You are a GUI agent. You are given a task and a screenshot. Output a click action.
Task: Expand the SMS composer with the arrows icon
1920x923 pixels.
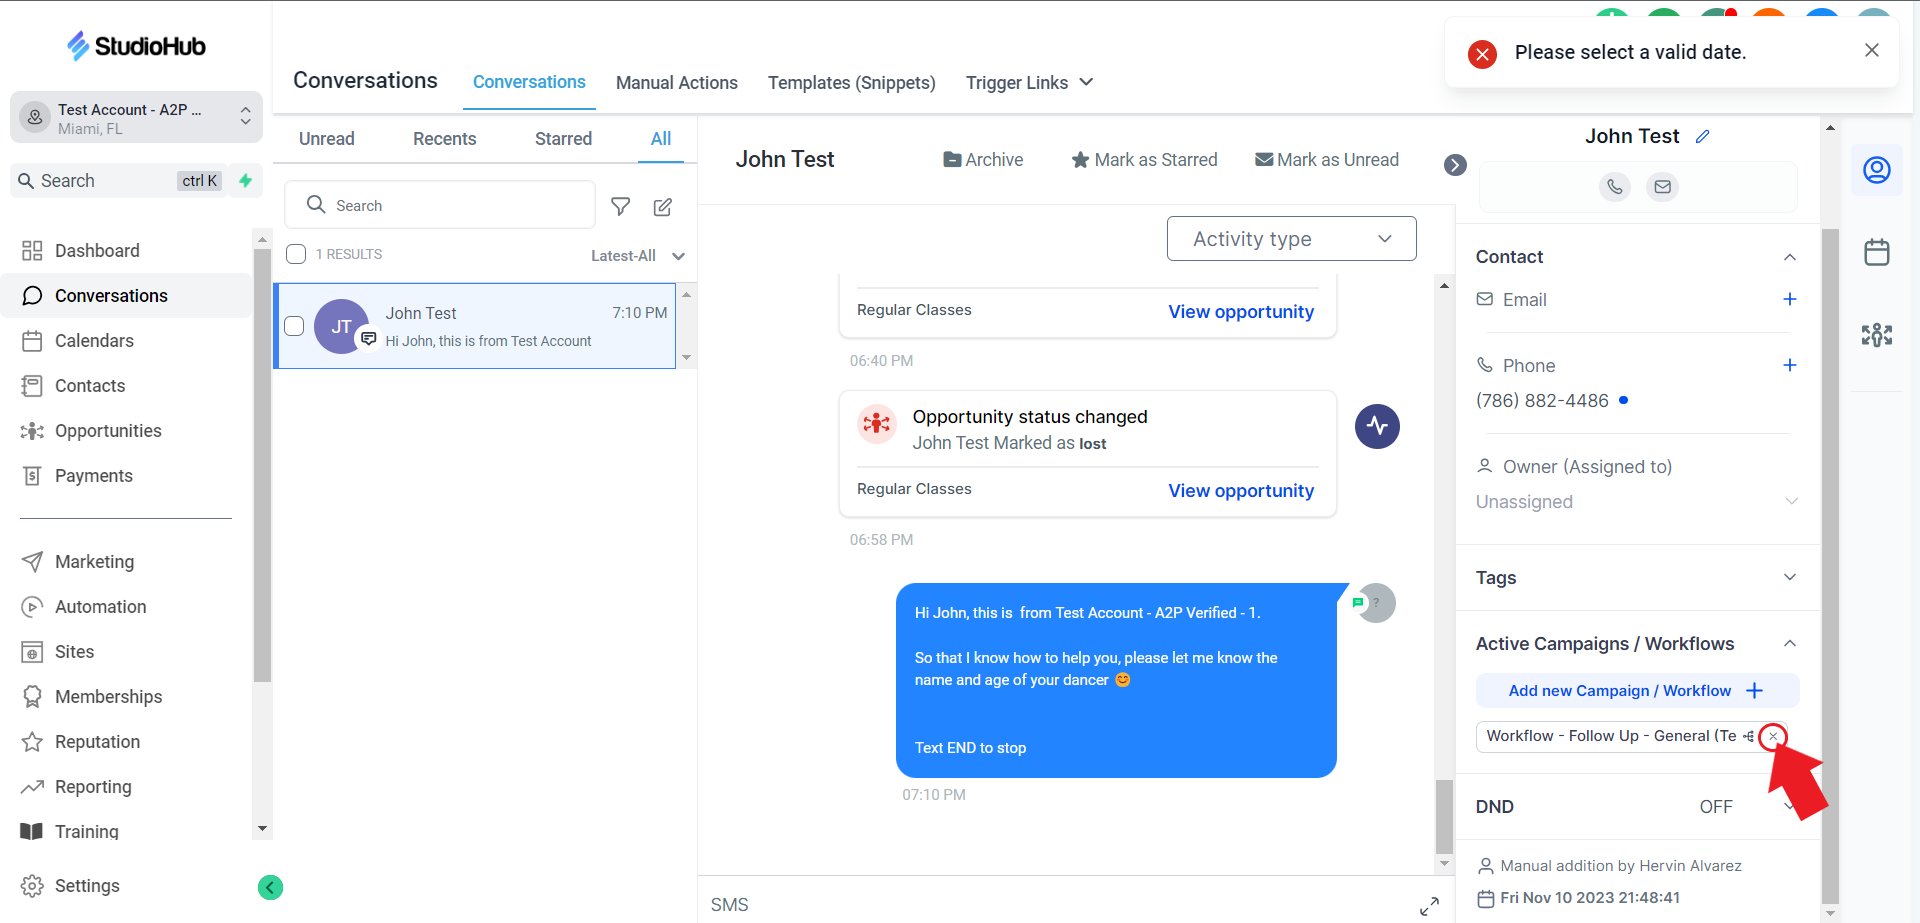tap(1430, 906)
